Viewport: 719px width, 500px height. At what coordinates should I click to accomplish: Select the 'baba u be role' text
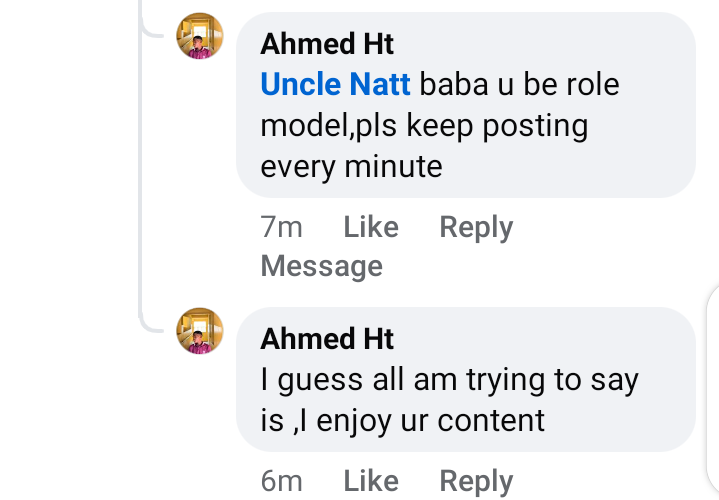coord(520,84)
